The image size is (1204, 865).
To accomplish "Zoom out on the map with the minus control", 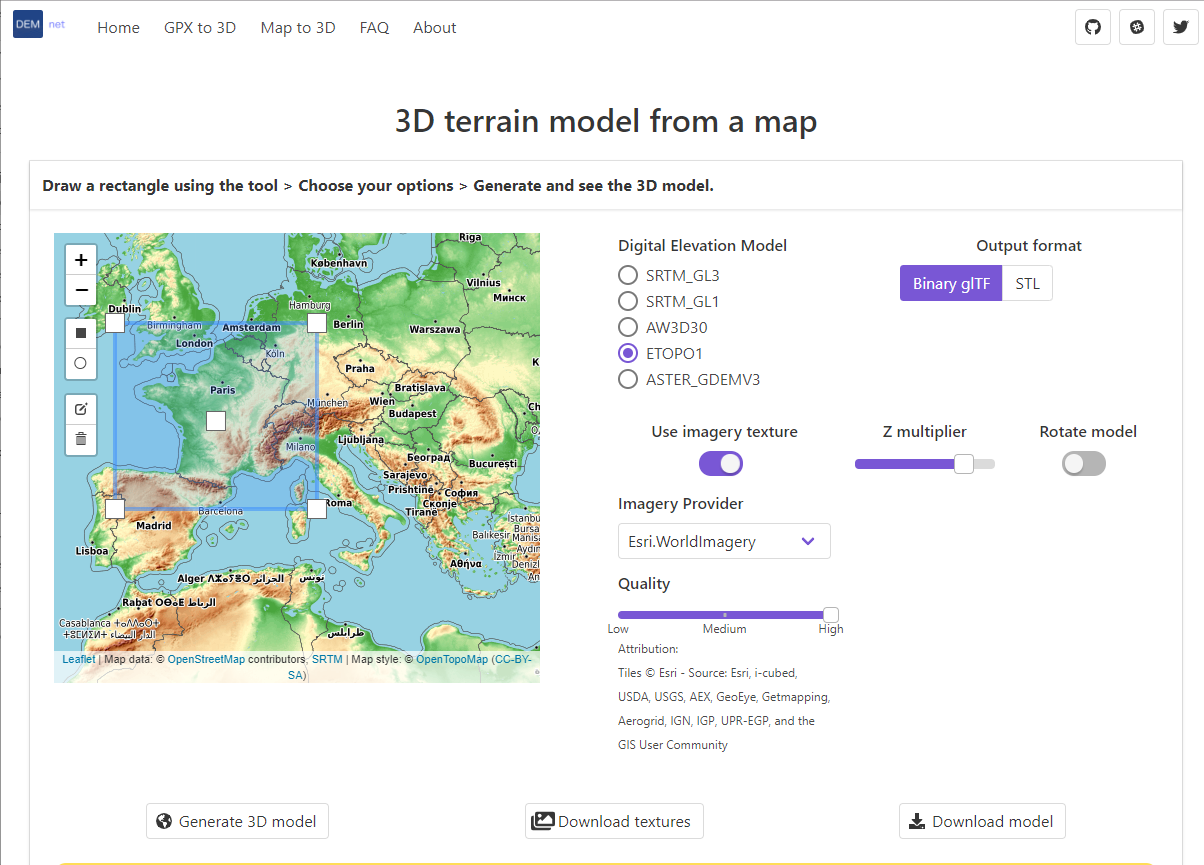I will 81,290.
